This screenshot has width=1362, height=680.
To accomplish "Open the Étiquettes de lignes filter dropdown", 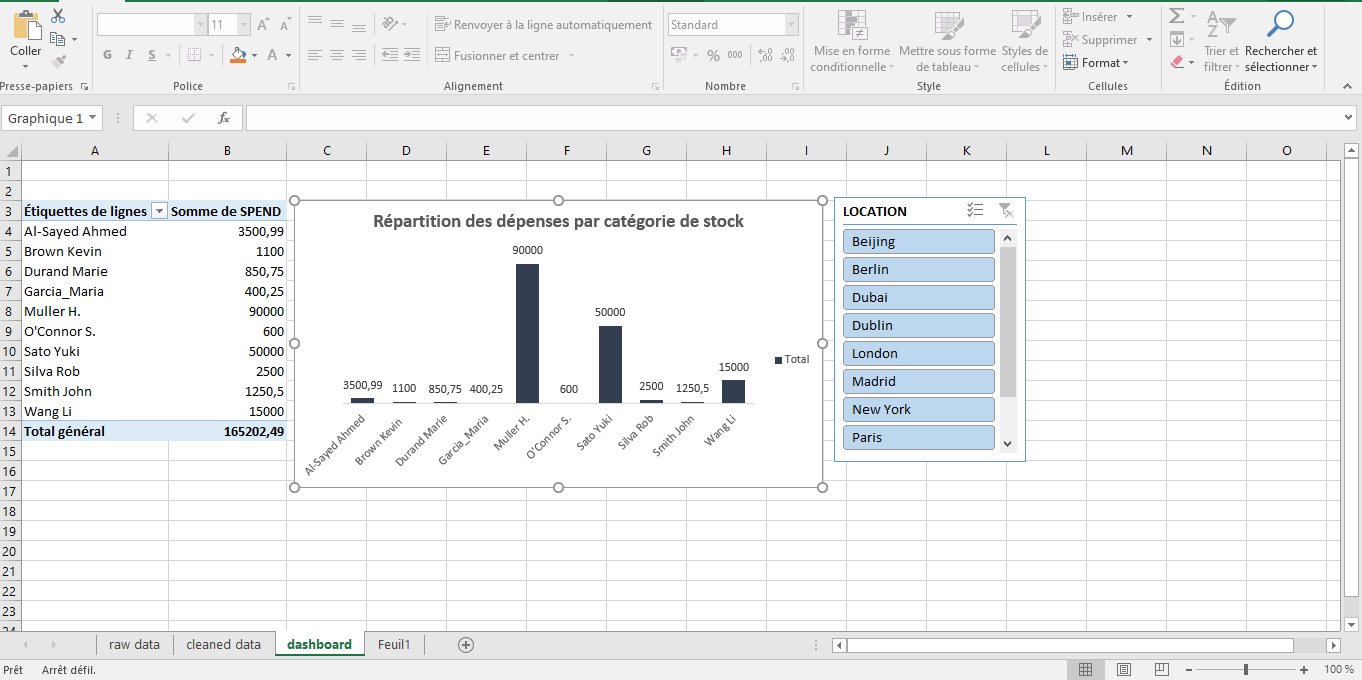I will pyautogui.click(x=158, y=211).
